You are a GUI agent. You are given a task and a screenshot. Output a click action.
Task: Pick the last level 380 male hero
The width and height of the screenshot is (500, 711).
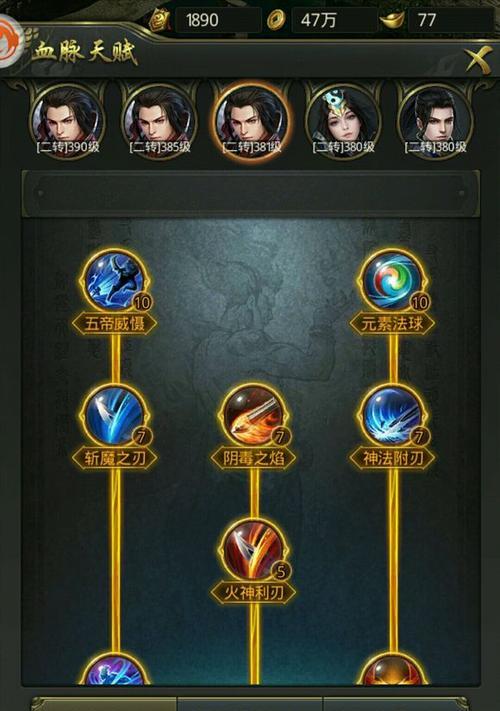[436, 122]
